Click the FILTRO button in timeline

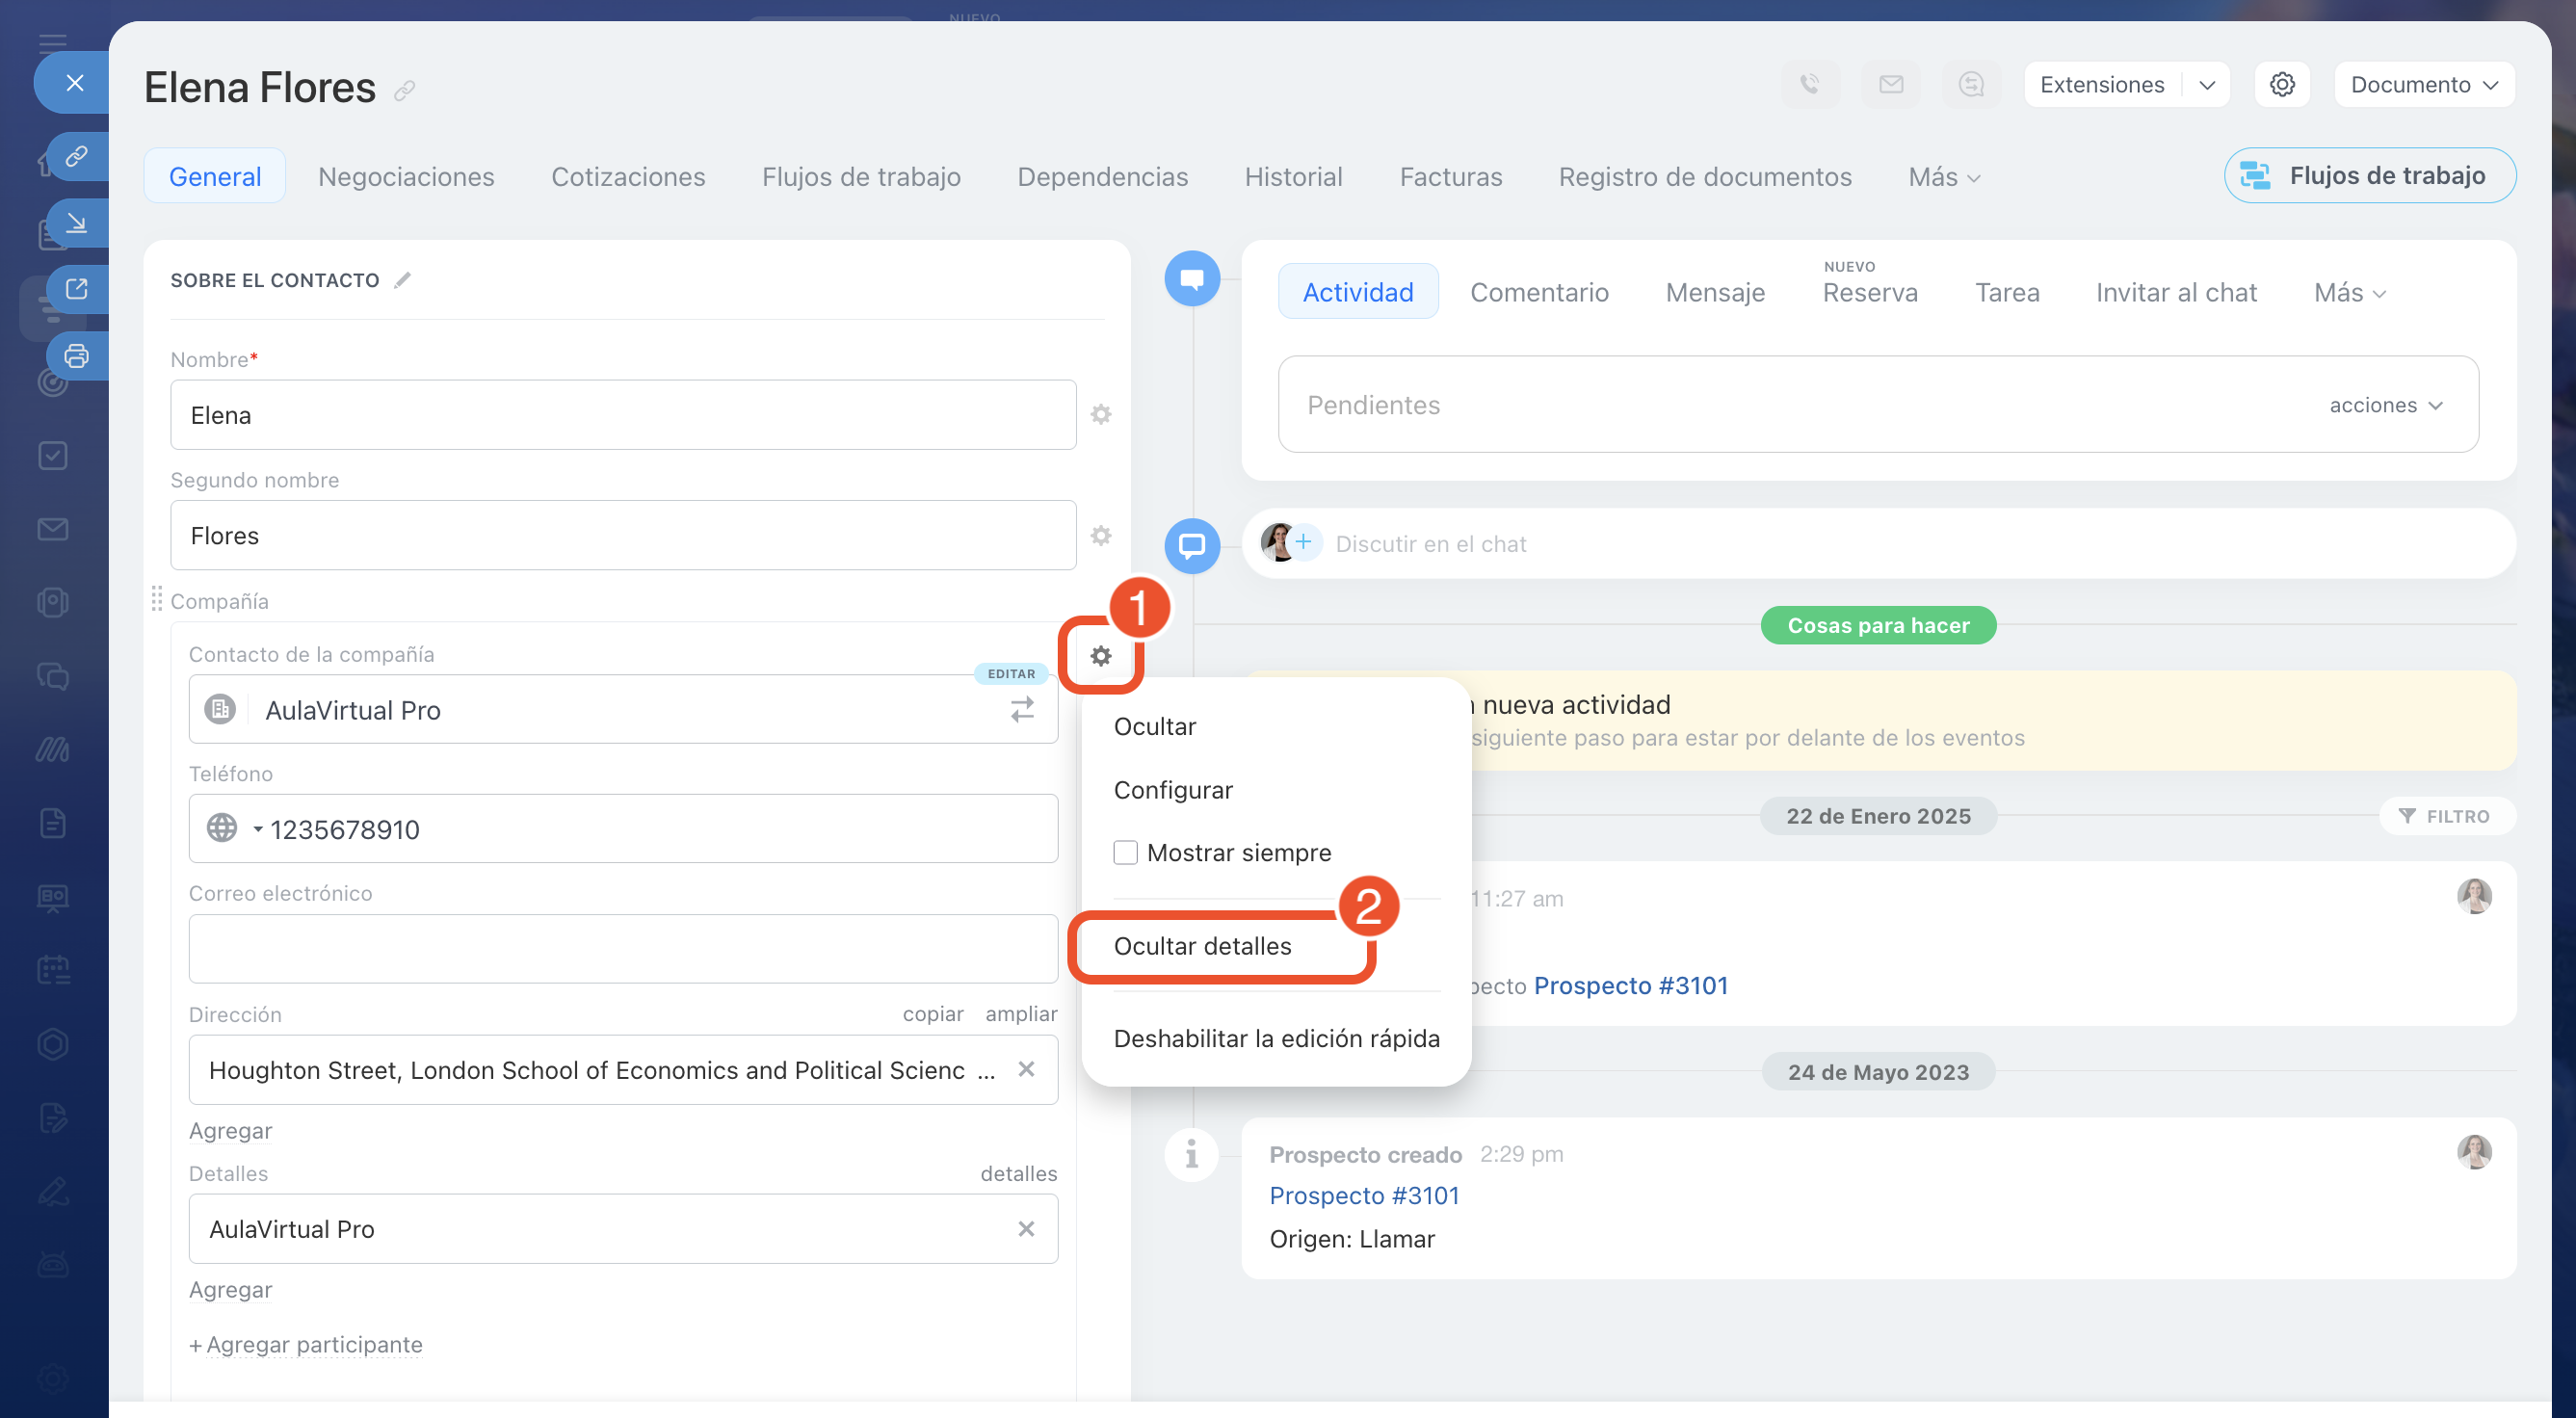click(x=2445, y=816)
